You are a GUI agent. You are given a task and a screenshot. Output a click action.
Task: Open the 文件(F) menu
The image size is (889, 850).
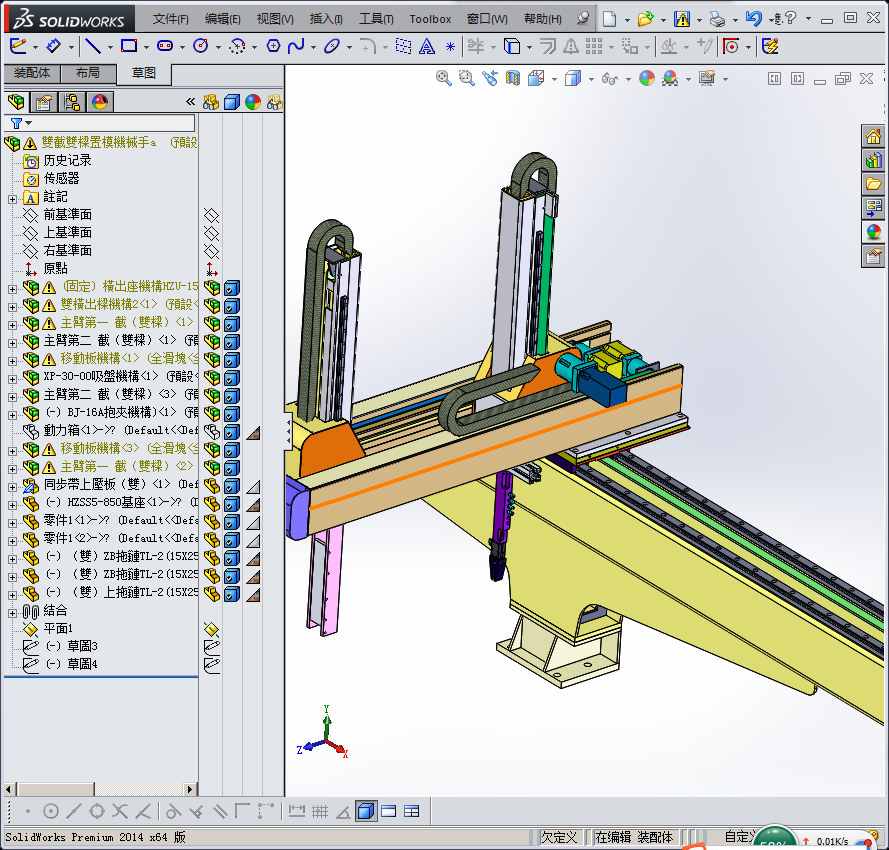170,19
